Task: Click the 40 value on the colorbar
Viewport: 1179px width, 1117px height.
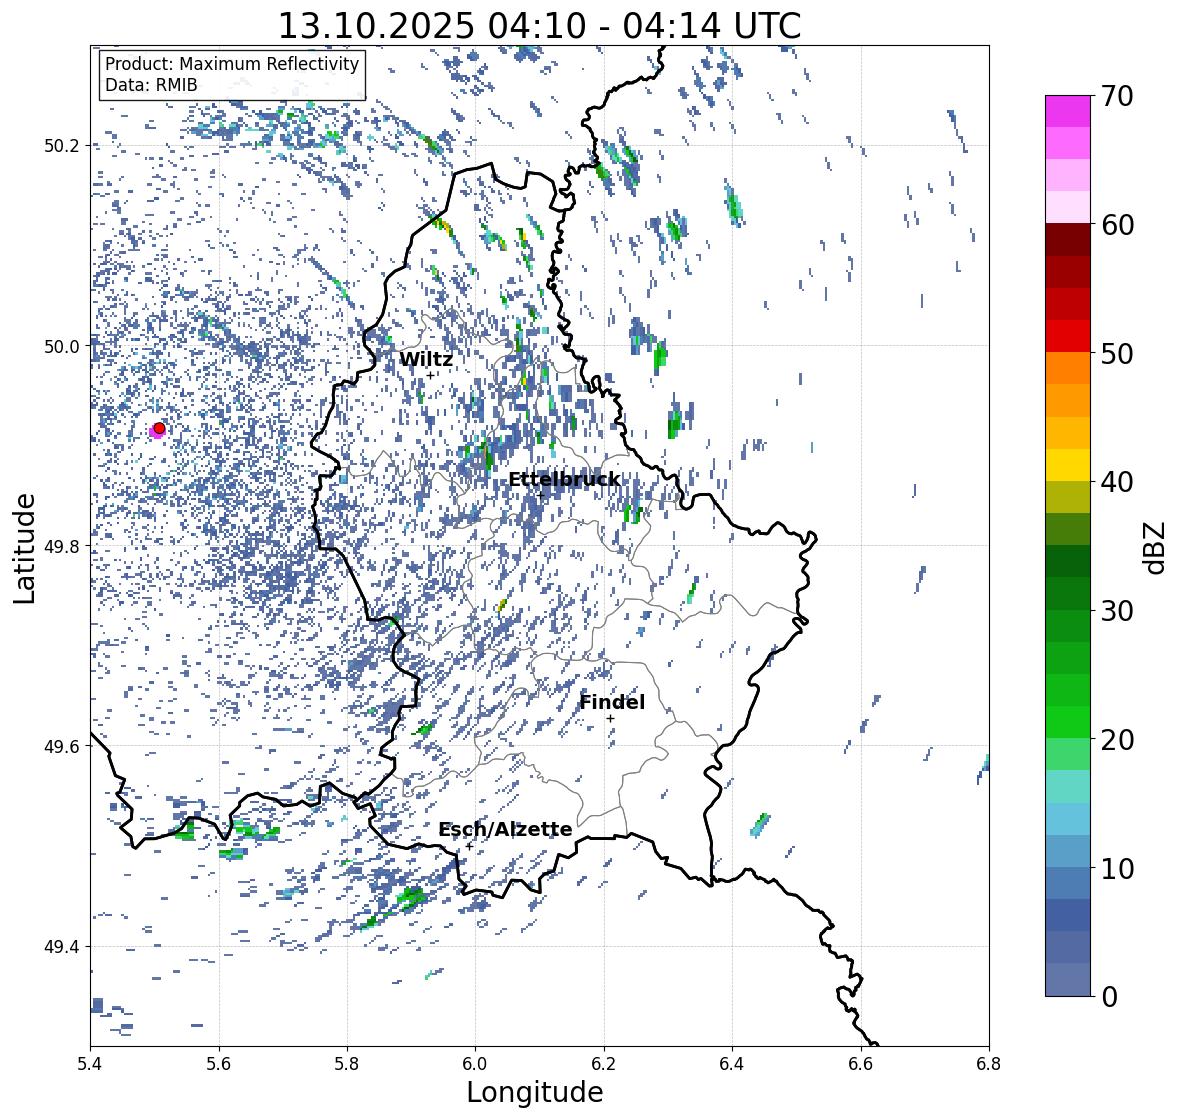Action: click(1116, 482)
